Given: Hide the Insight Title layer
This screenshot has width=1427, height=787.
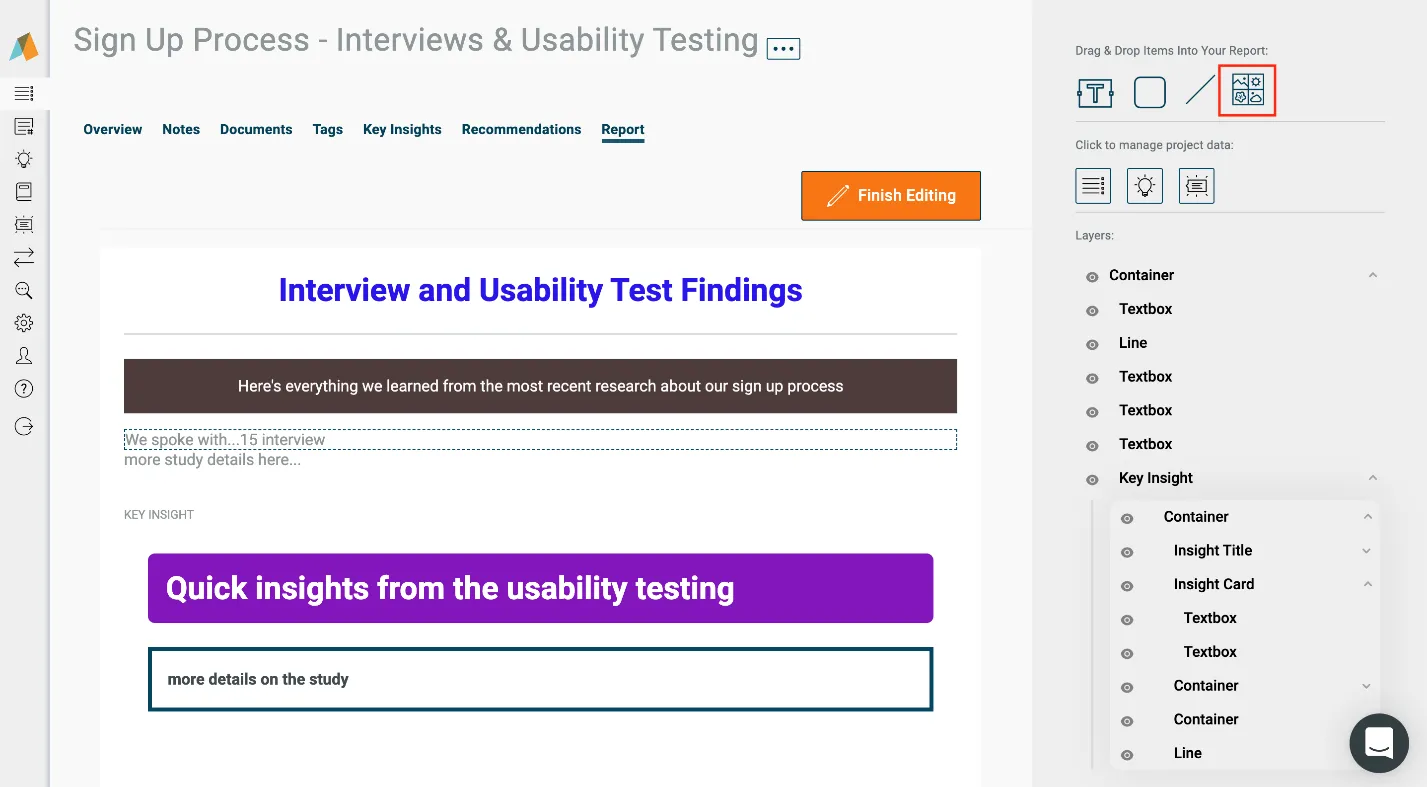Looking at the screenshot, I should 1127,552.
